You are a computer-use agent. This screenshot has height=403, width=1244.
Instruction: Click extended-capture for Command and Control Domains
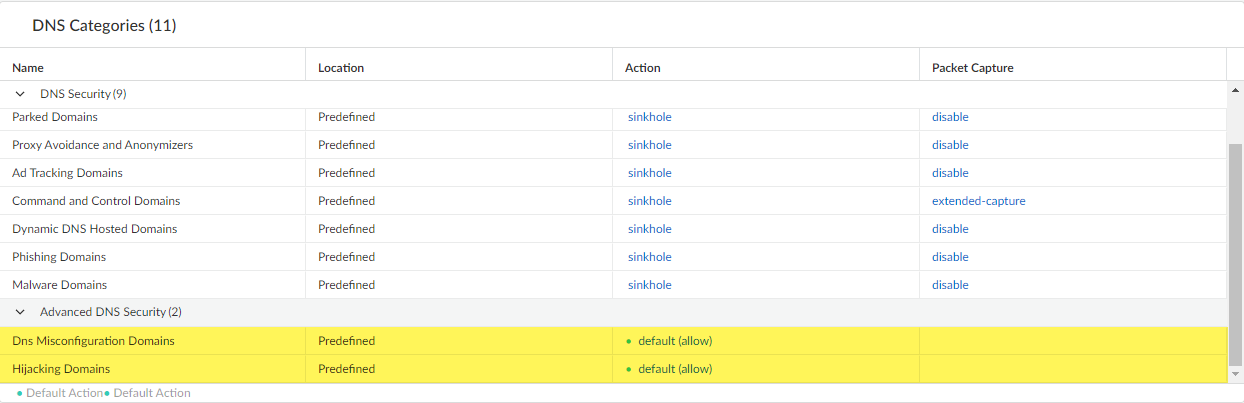pyautogui.click(x=978, y=201)
